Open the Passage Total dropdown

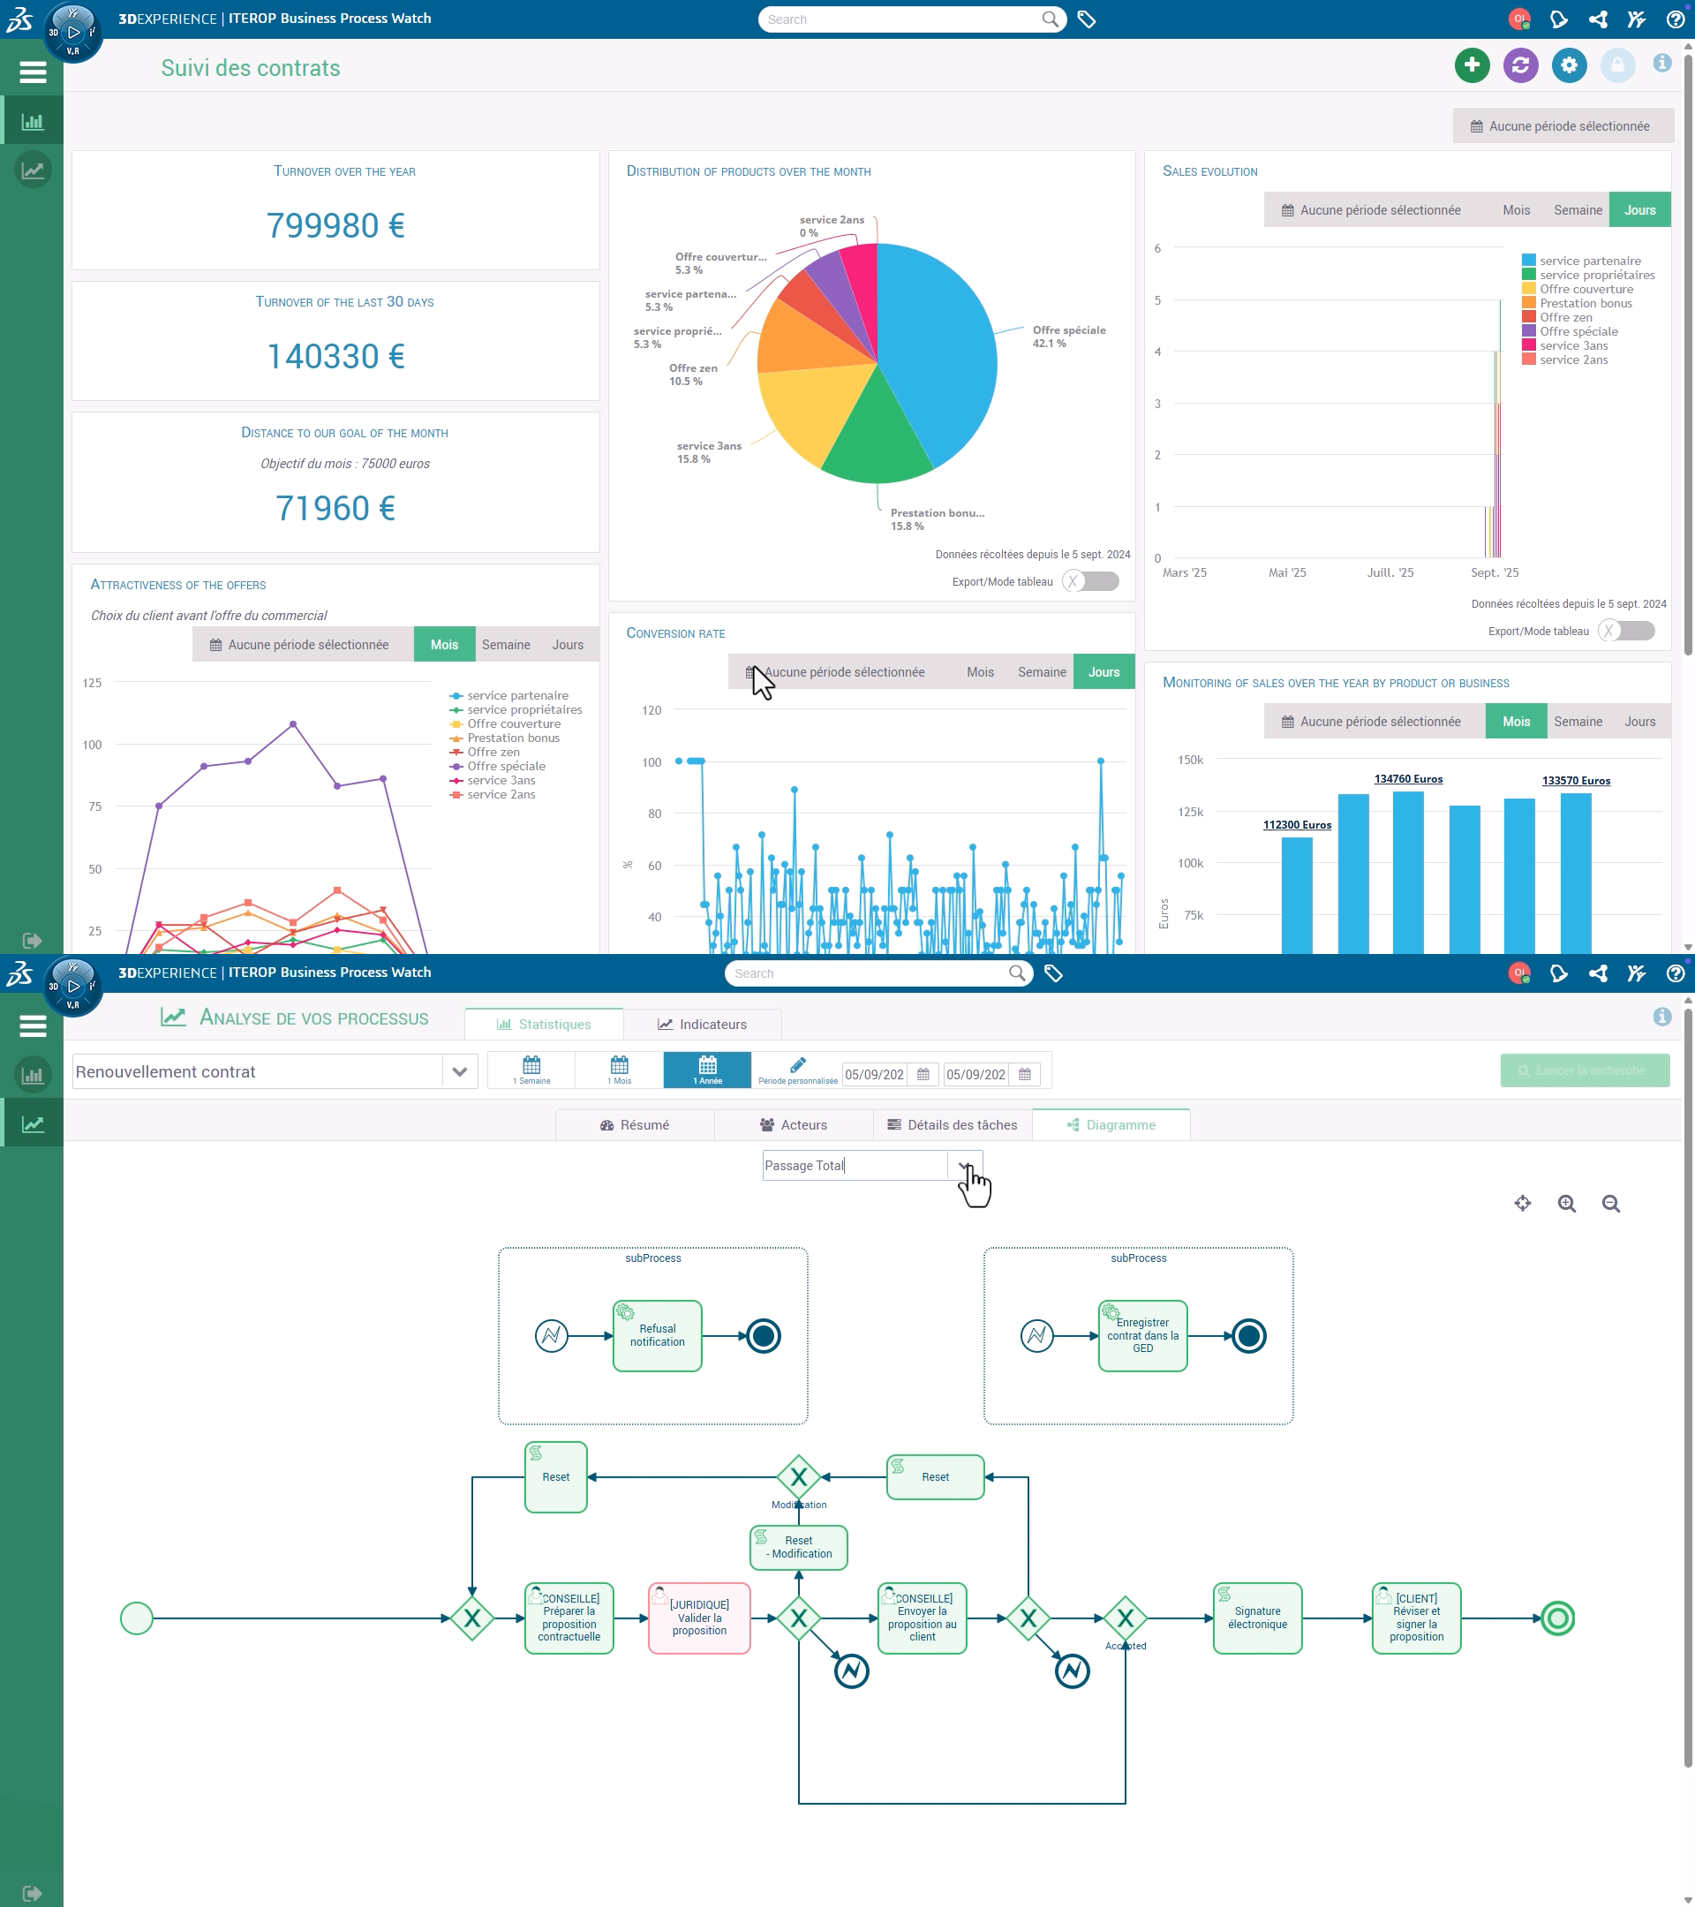click(965, 1165)
